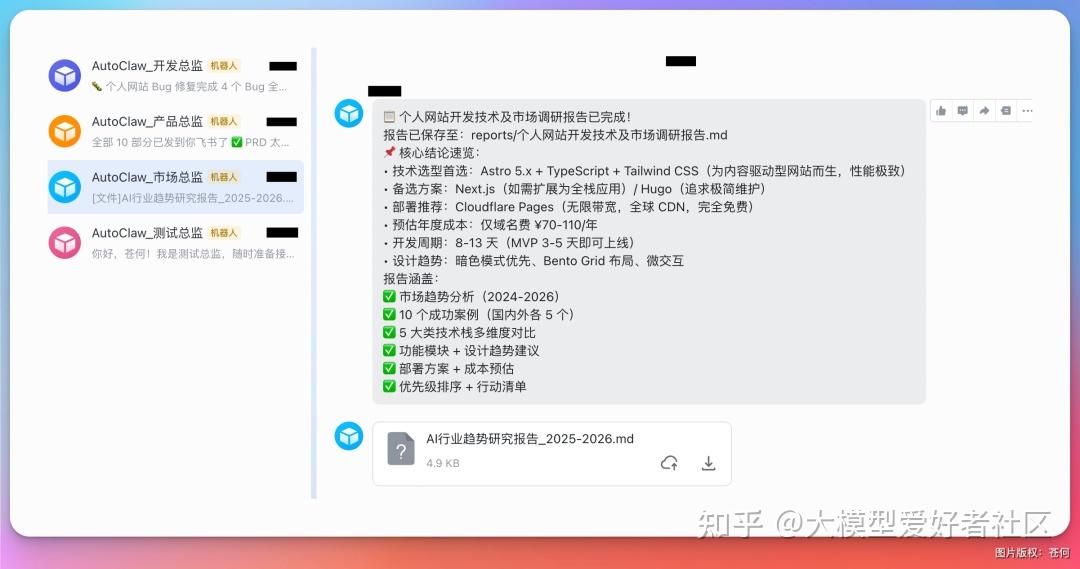Screen dimensions: 1080x569
Task: Click the gray file type icon of attachment
Action: tap(401, 450)
